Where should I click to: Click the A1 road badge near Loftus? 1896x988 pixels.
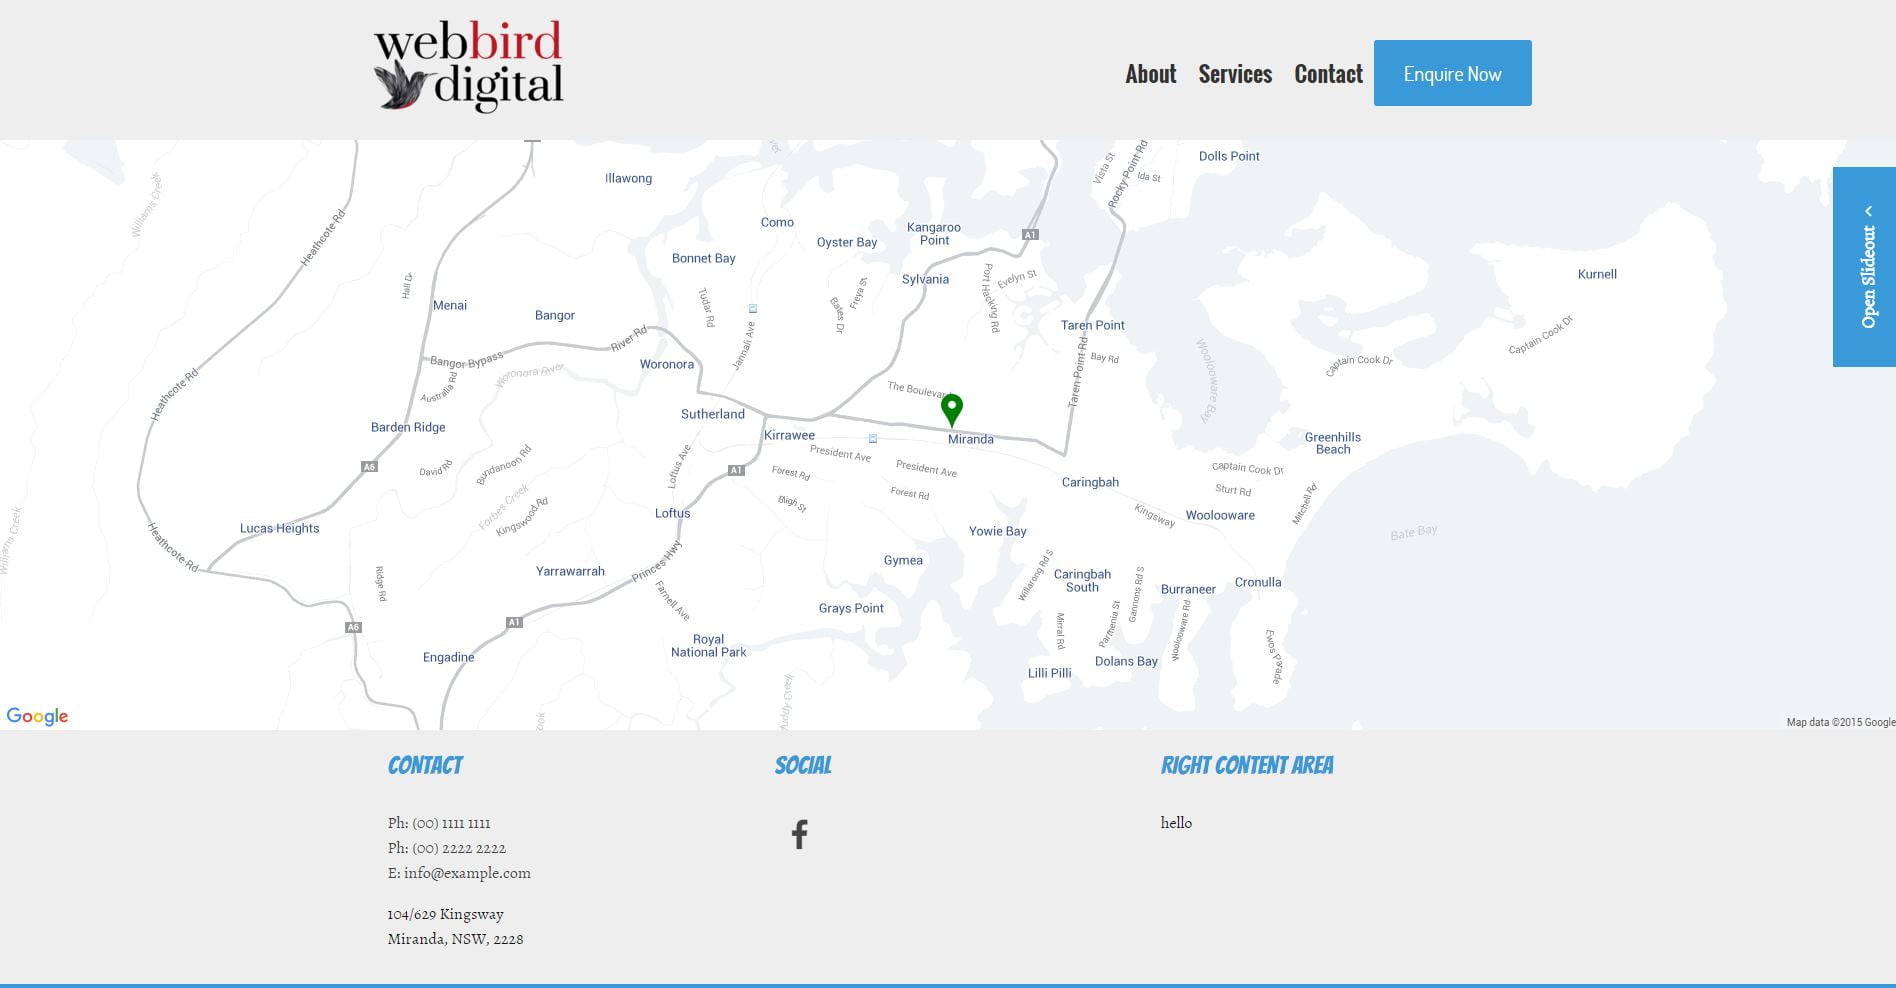tap(736, 470)
